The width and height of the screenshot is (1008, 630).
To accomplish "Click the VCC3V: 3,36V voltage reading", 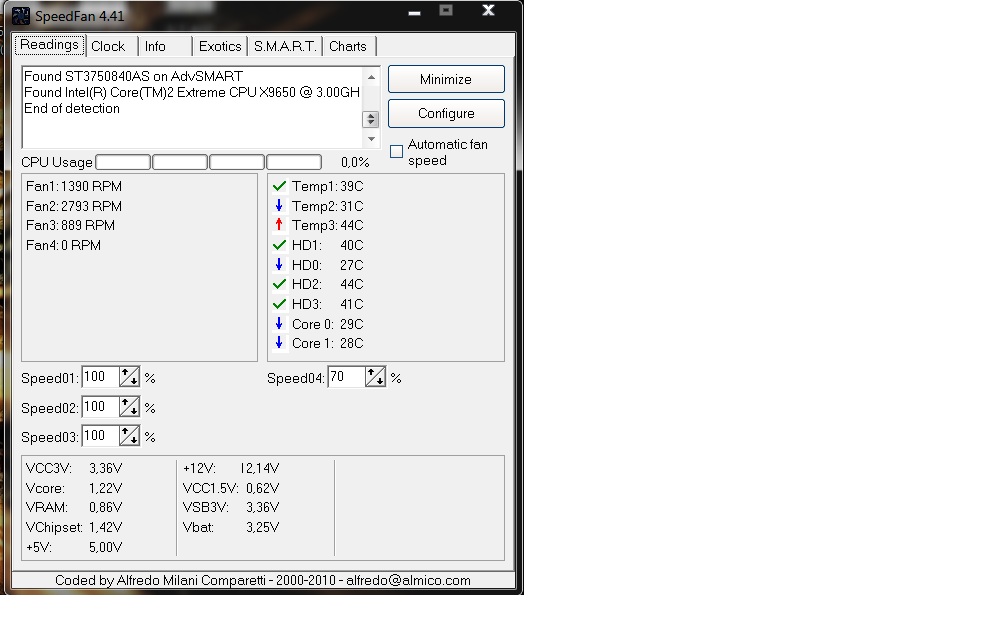I will pyautogui.click(x=74, y=469).
